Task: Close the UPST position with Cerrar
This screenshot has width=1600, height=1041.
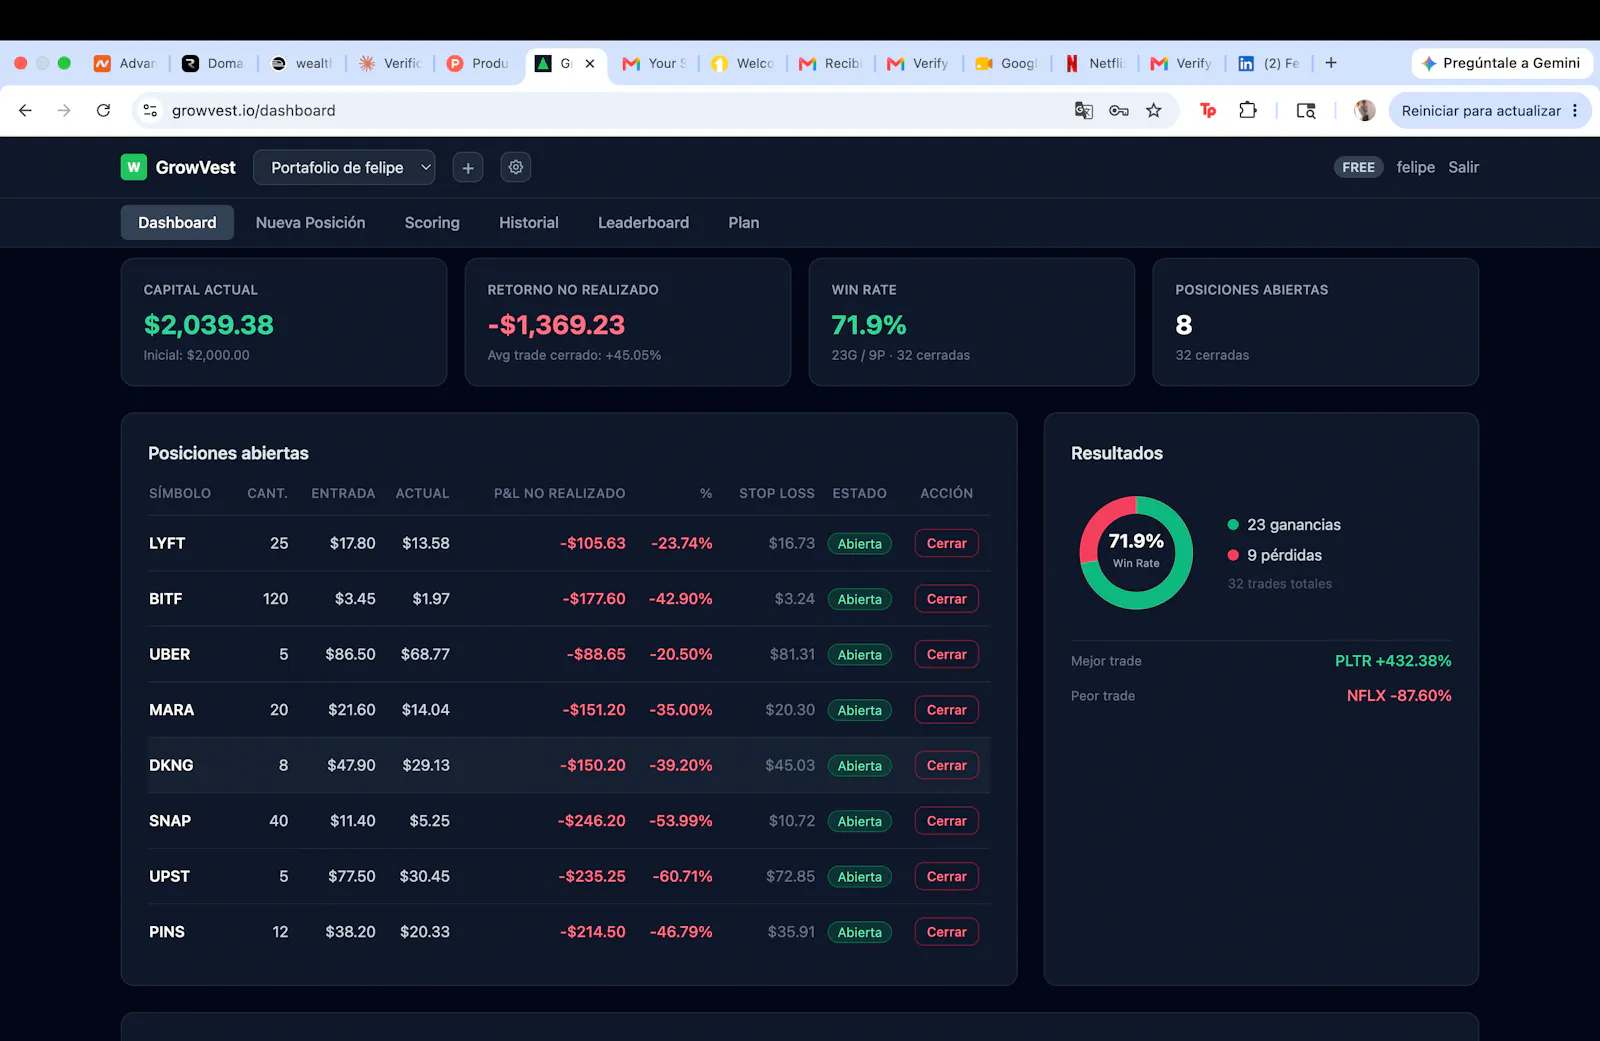Action: click(x=946, y=876)
